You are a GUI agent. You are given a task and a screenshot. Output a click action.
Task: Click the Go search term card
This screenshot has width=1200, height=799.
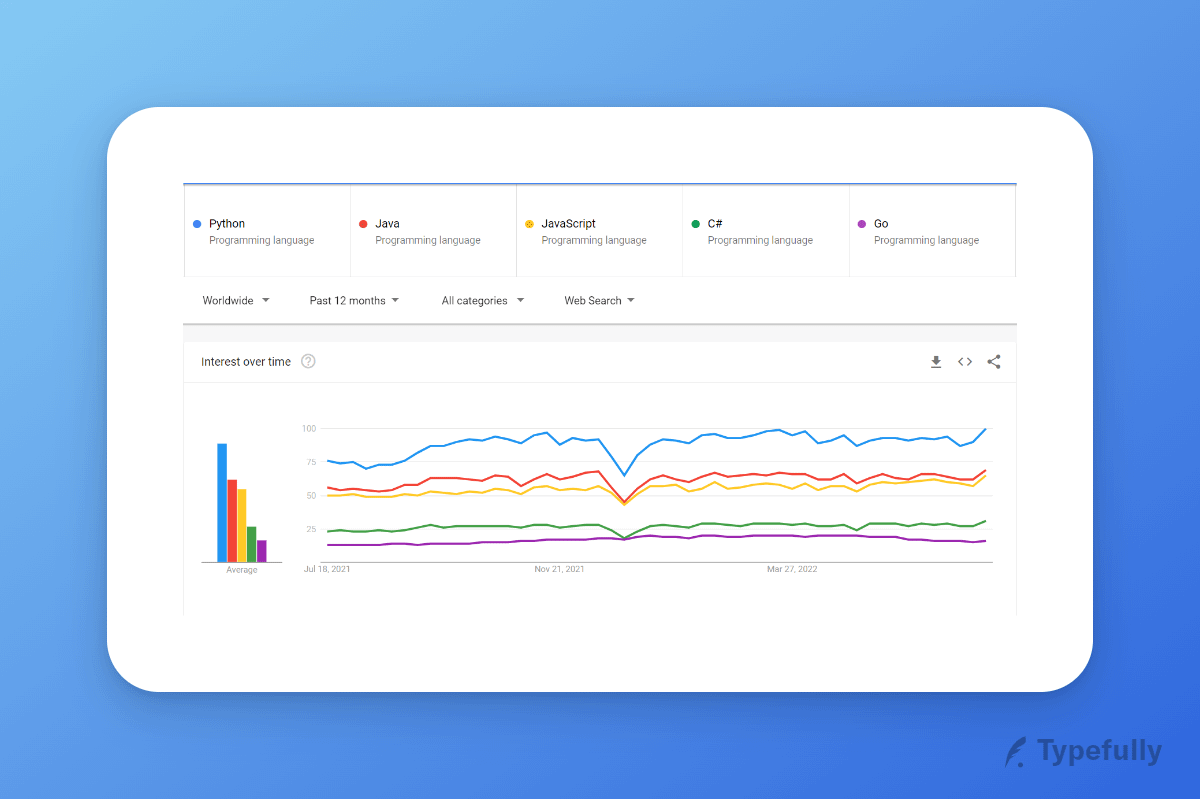[931, 231]
